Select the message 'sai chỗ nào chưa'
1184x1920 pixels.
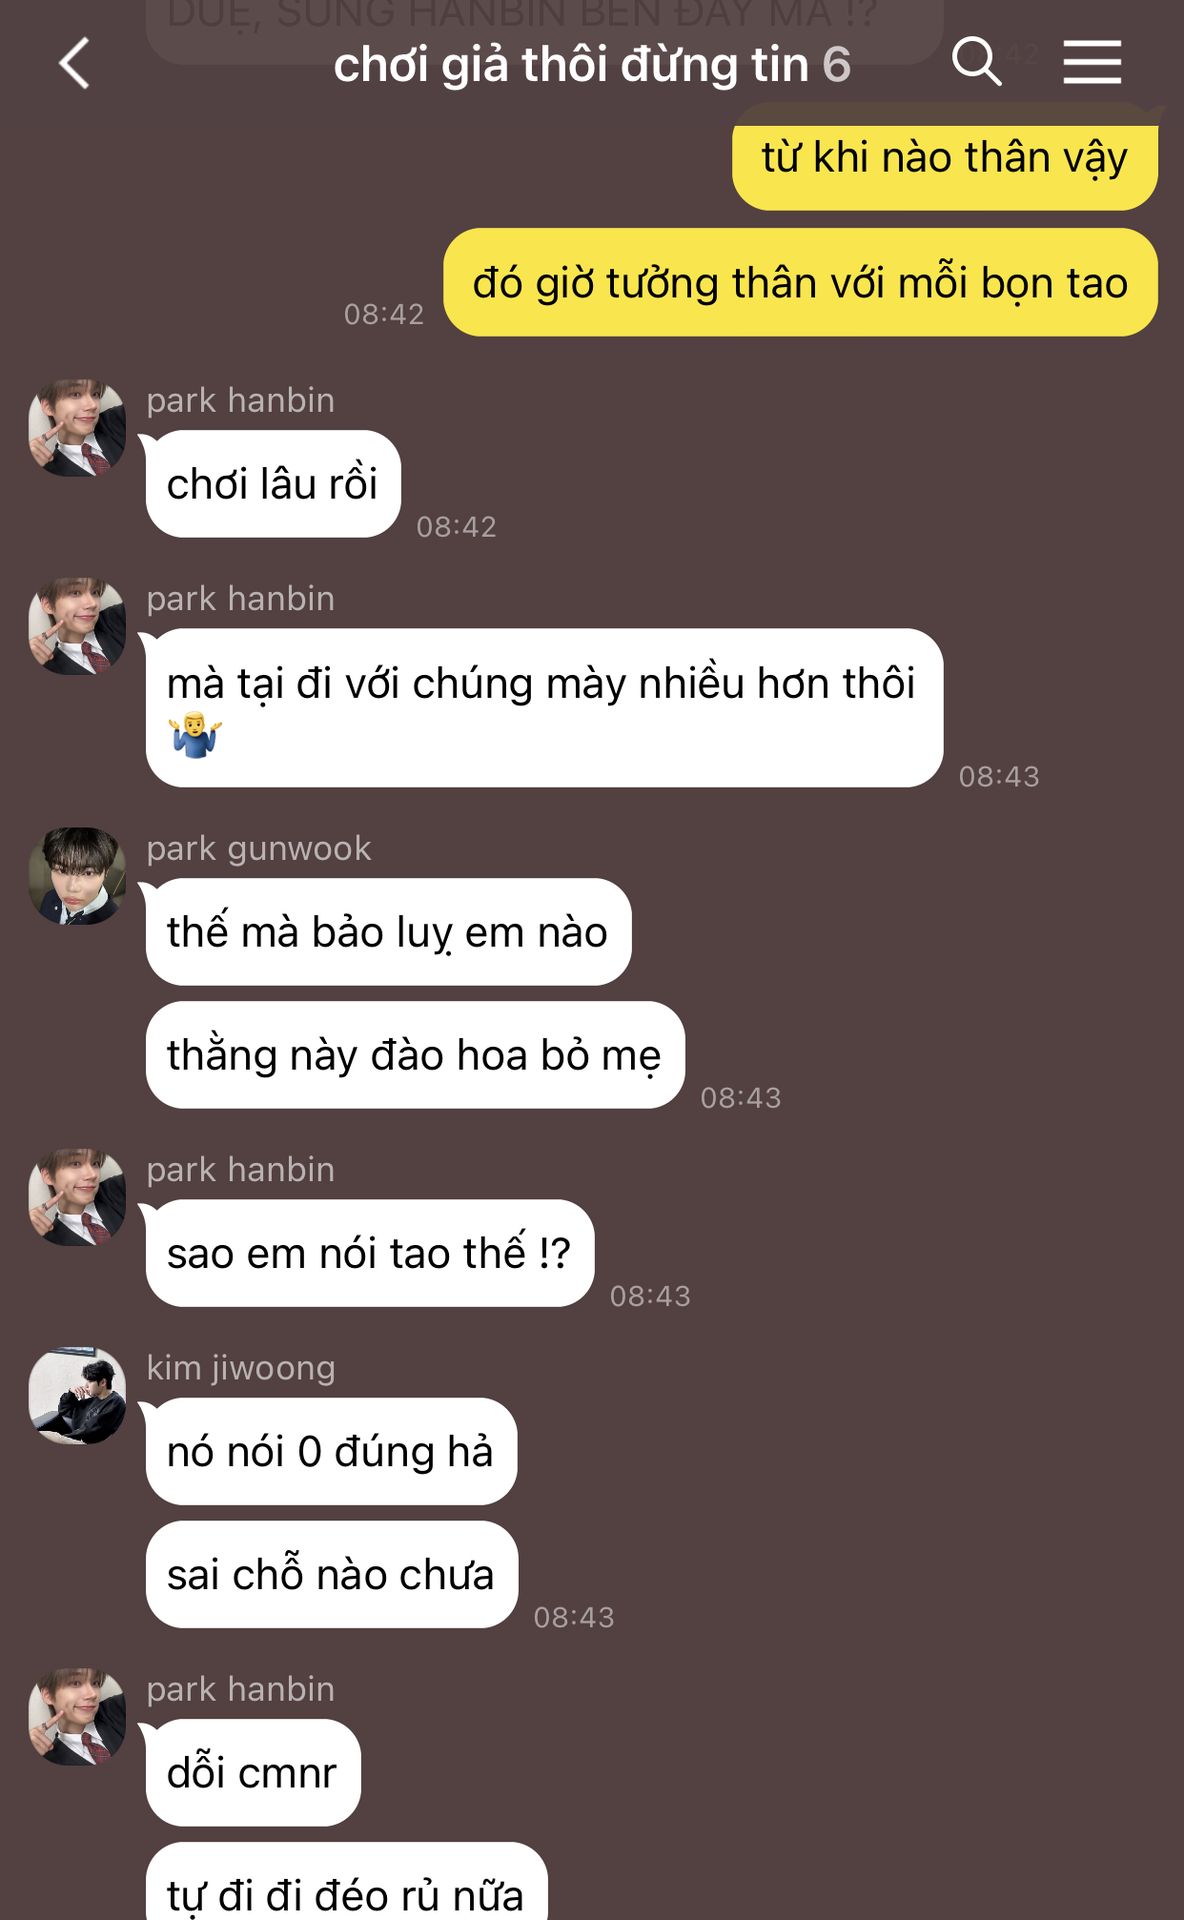click(x=332, y=1575)
